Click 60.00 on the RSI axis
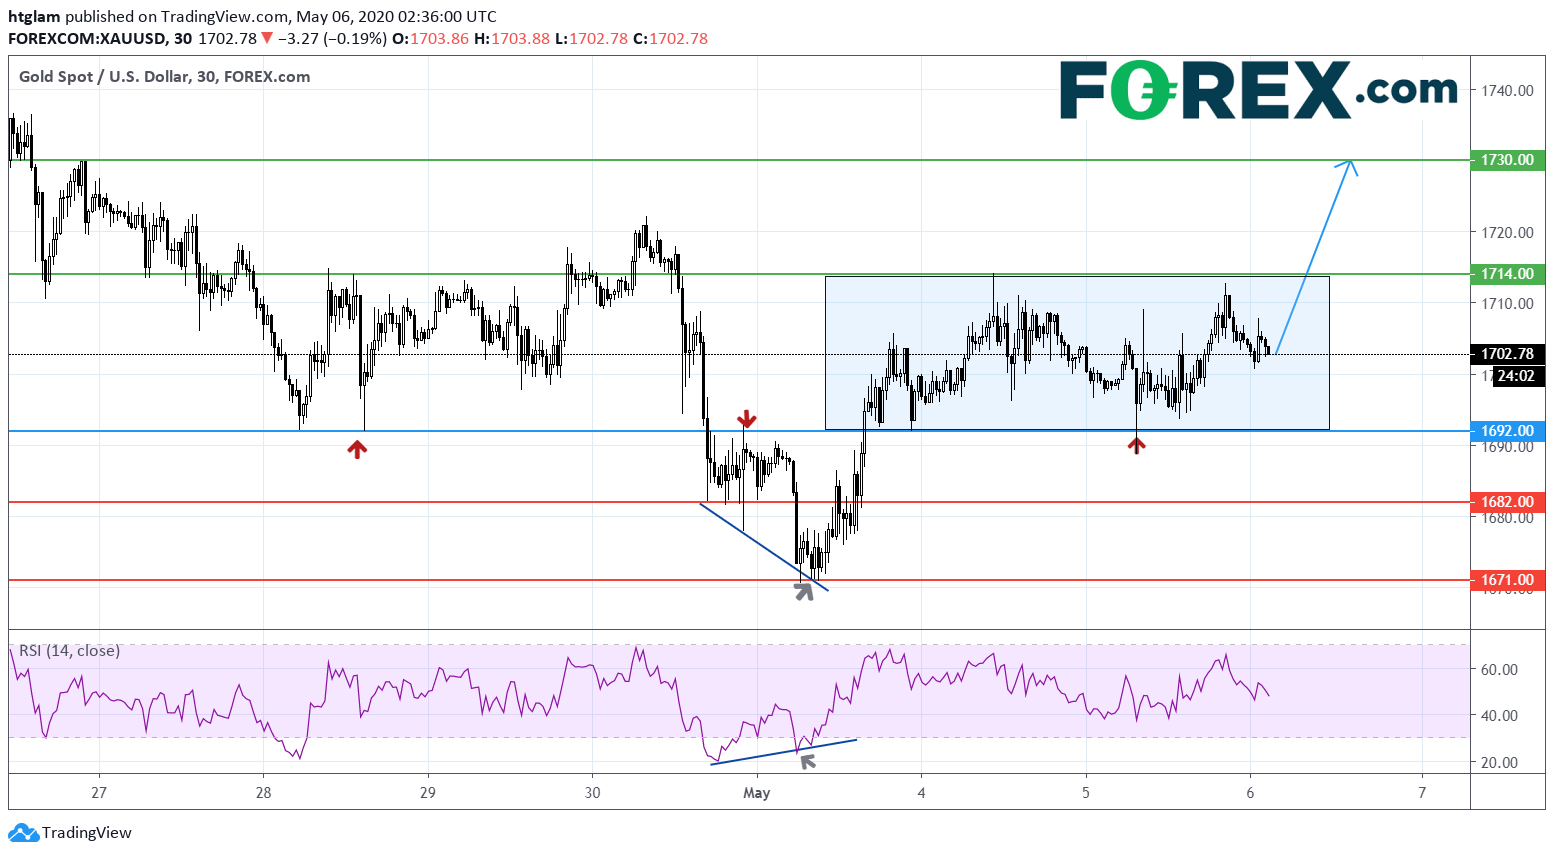Viewport: 1554px width, 856px height. coord(1500,669)
